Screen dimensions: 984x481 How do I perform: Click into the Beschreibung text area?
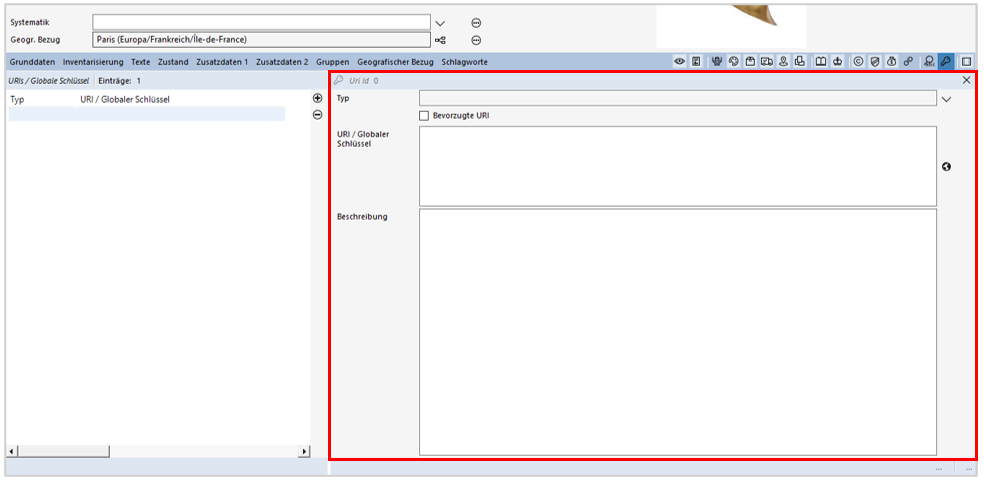click(x=677, y=330)
